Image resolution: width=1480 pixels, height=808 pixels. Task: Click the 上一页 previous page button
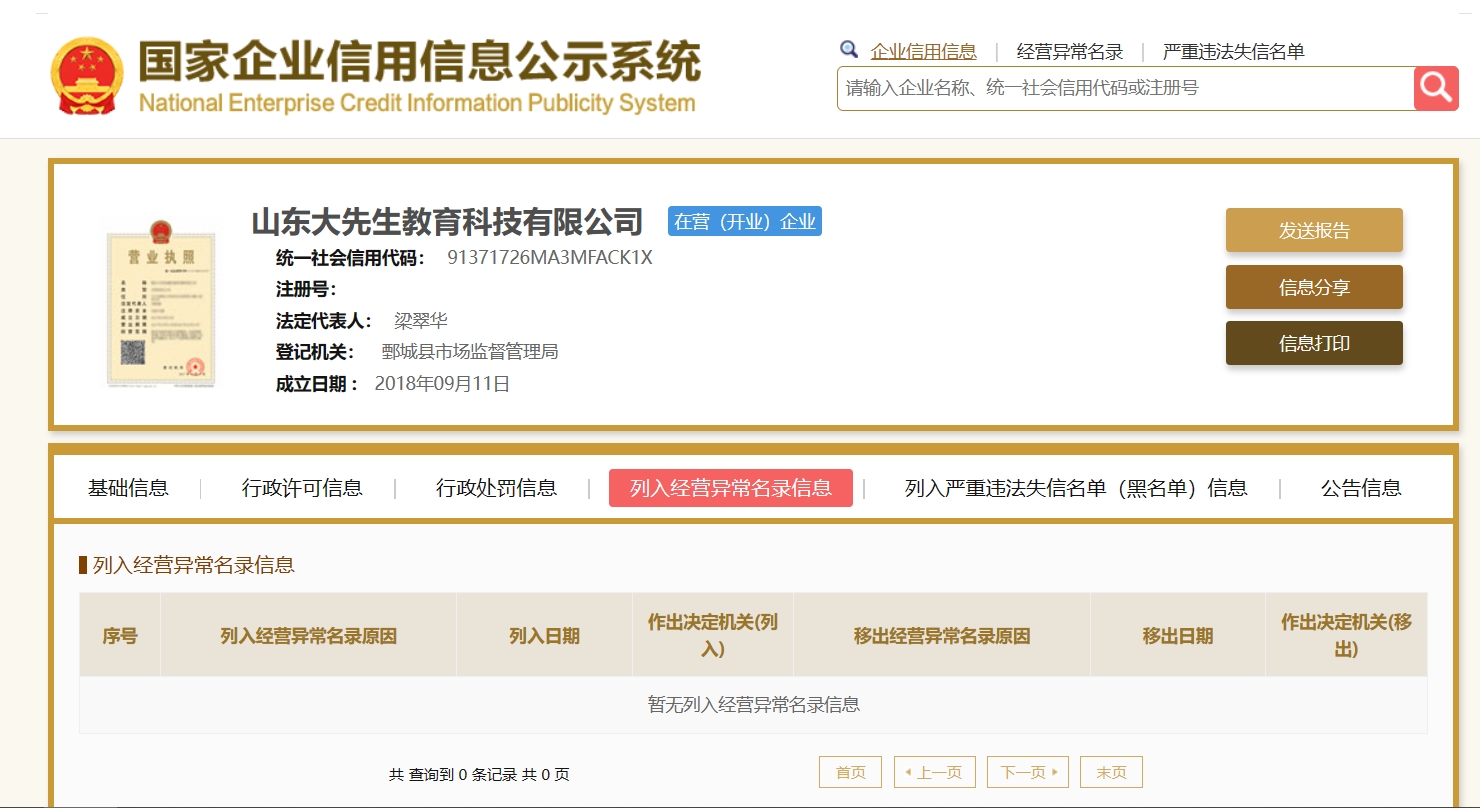tap(935, 772)
